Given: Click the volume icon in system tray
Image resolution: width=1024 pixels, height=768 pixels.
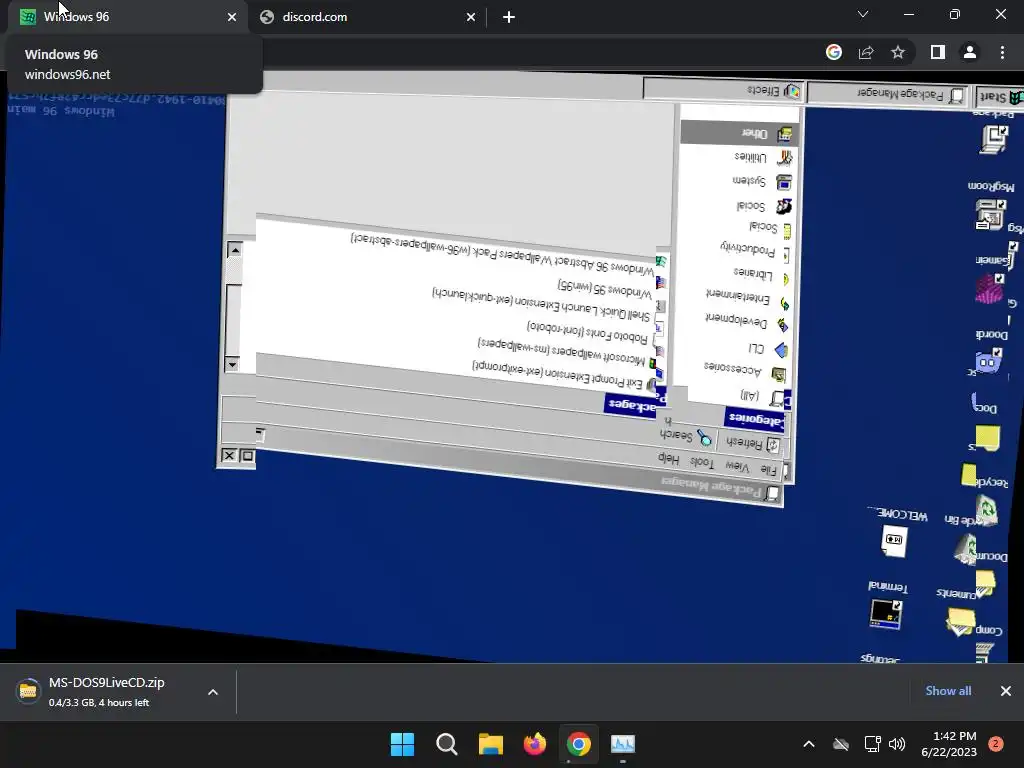Looking at the screenshot, I should pos(897,744).
